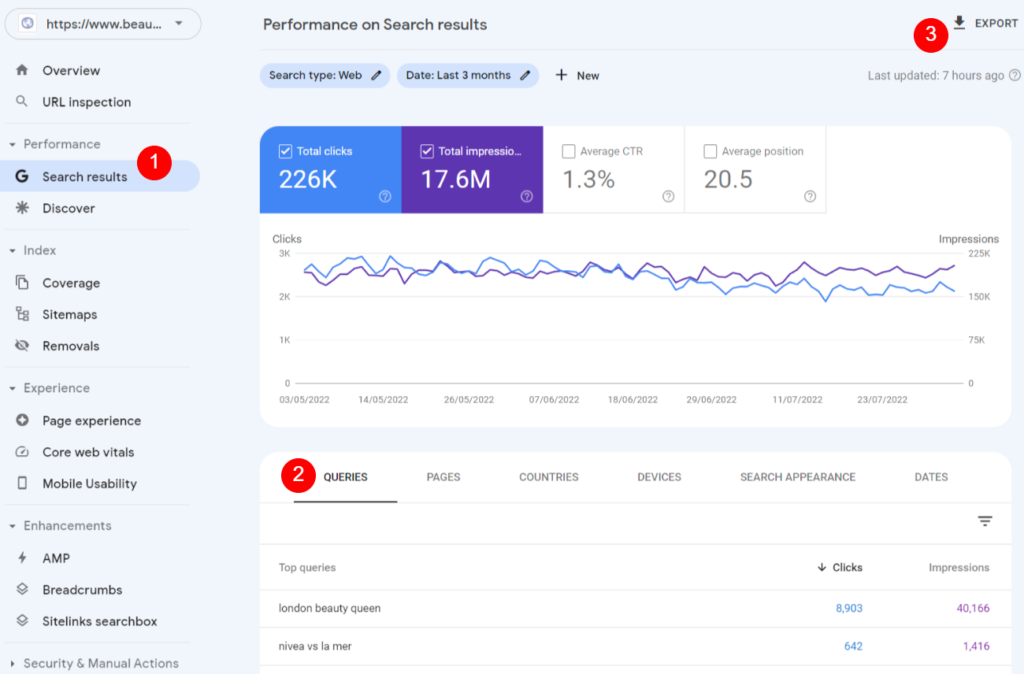Switch to the DEVICES tab

tap(659, 477)
